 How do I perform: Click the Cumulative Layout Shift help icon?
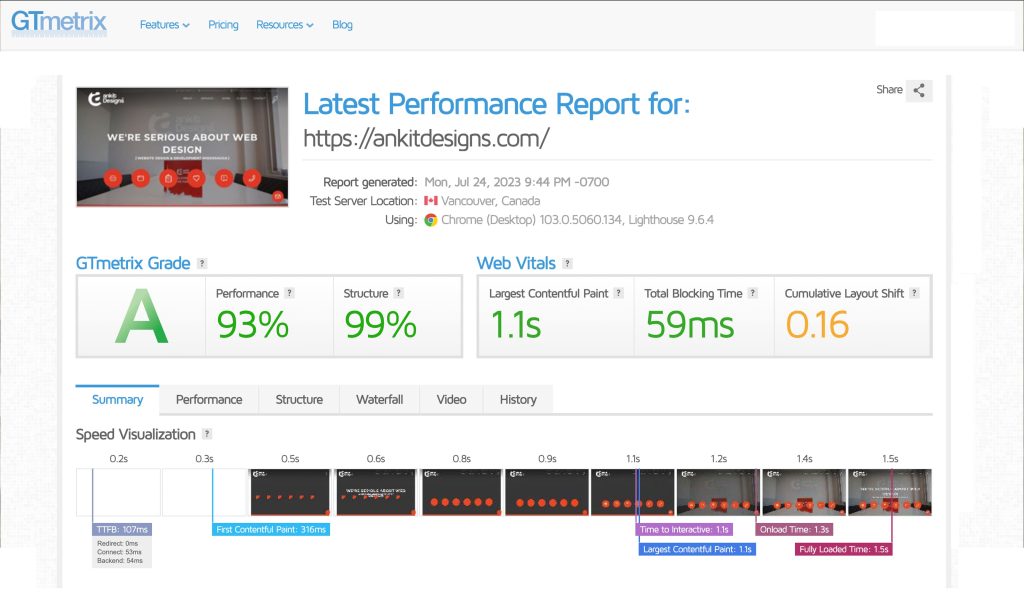pyautogui.click(x=914, y=293)
